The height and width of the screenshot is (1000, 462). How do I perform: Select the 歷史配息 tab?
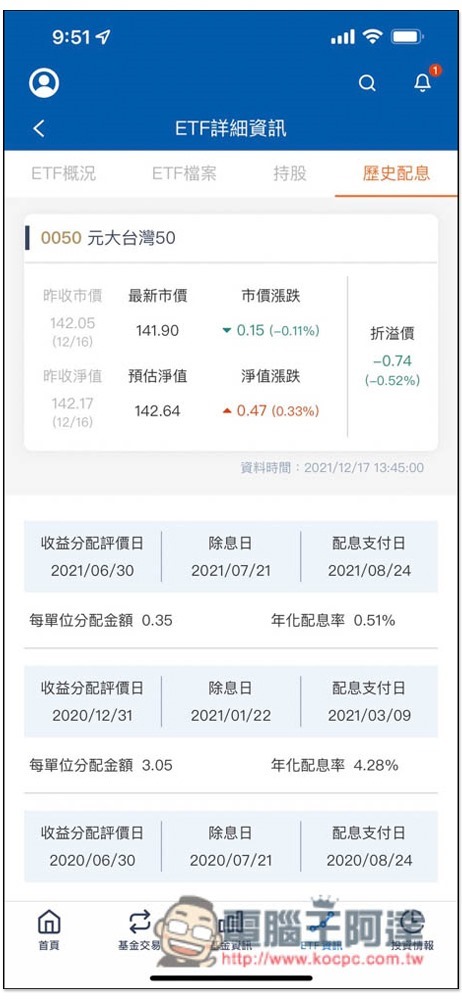[396, 173]
